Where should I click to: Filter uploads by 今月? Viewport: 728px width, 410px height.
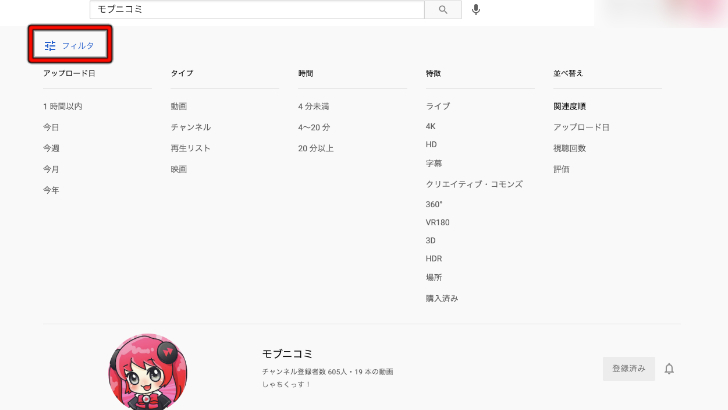pyautogui.click(x=51, y=169)
